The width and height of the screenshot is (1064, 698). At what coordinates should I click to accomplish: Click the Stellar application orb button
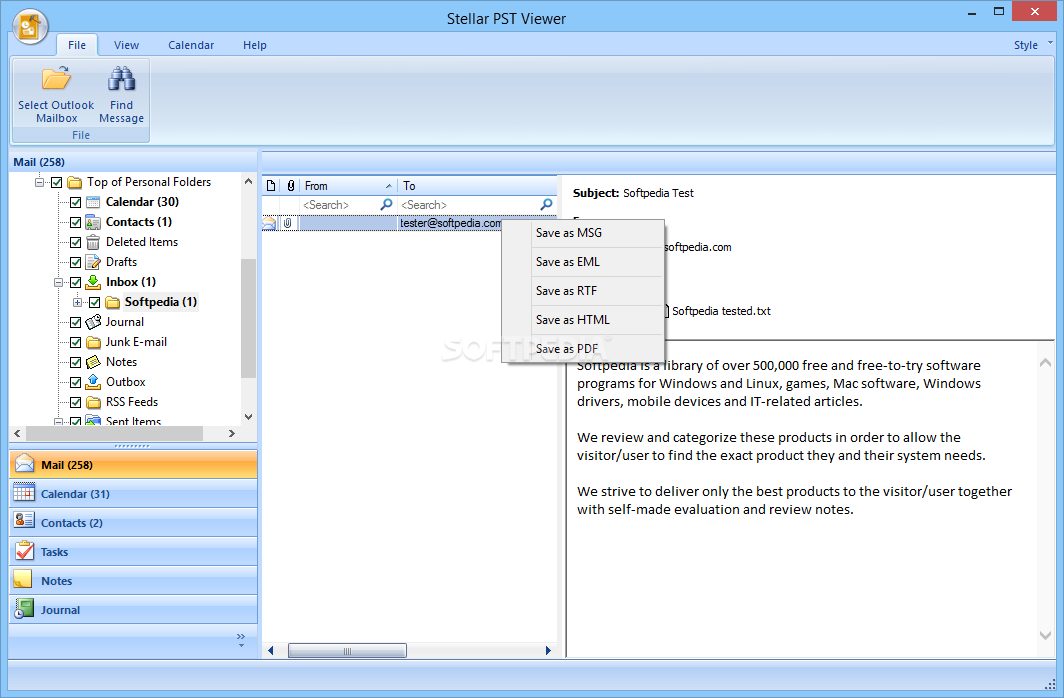point(30,27)
